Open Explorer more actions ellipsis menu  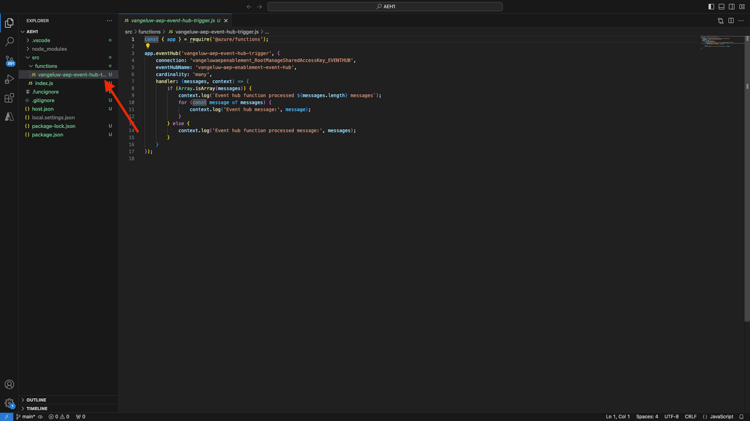click(x=109, y=20)
